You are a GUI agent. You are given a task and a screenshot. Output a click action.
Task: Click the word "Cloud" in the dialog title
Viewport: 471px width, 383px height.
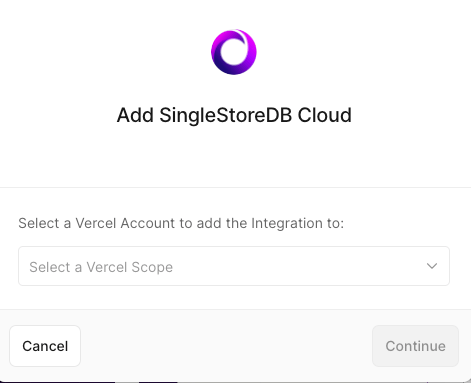tap(325, 115)
